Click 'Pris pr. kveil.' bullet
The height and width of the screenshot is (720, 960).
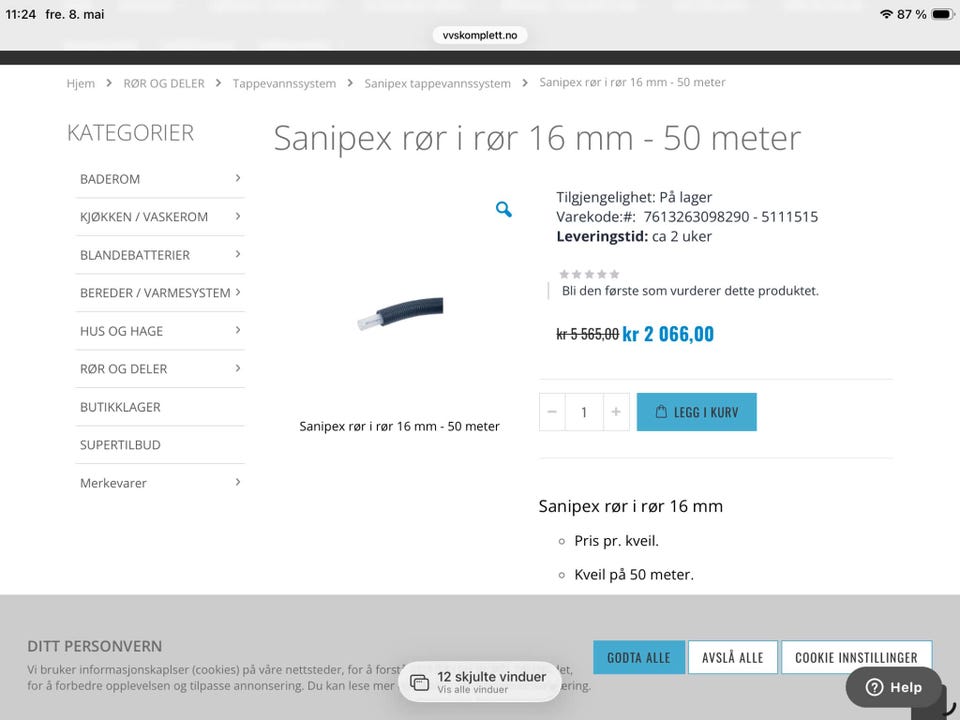pos(616,541)
